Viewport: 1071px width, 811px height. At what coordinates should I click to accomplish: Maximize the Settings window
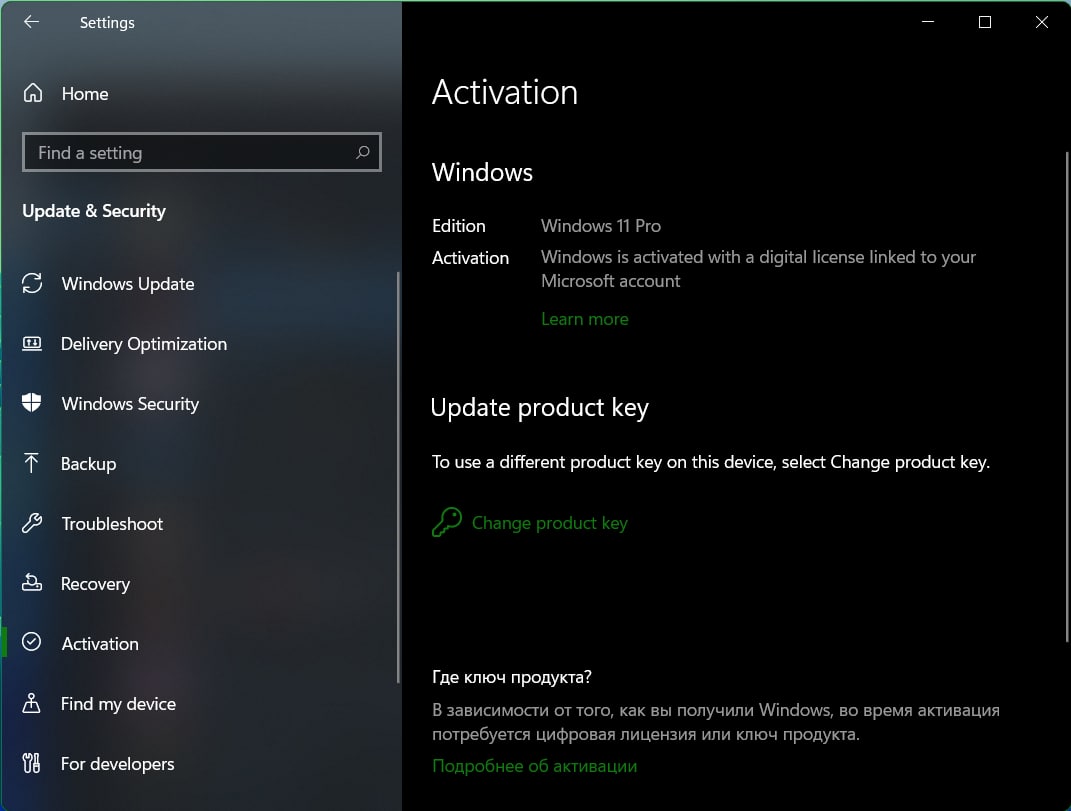point(985,22)
